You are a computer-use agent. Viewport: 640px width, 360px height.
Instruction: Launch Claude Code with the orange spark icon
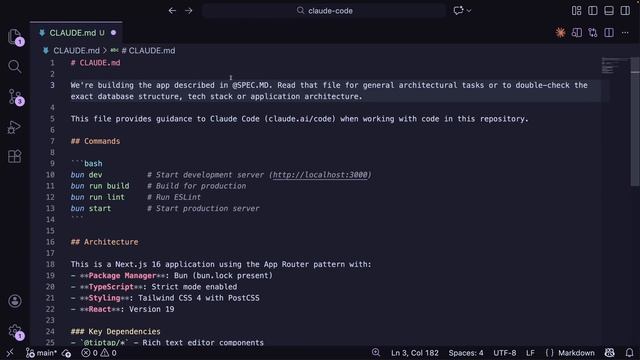pyautogui.click(x=560, y=33)
